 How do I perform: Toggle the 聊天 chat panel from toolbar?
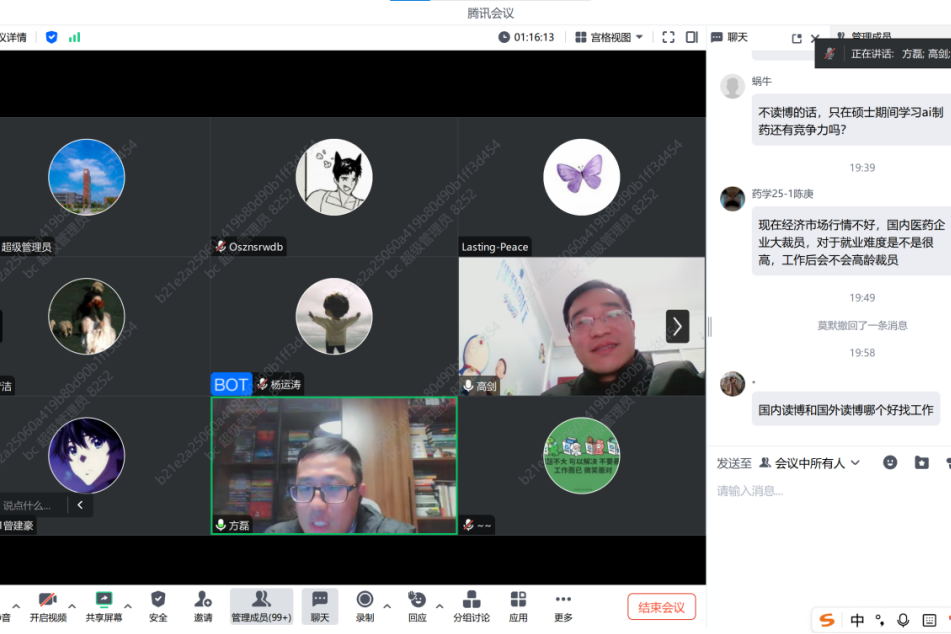[319, 605]
